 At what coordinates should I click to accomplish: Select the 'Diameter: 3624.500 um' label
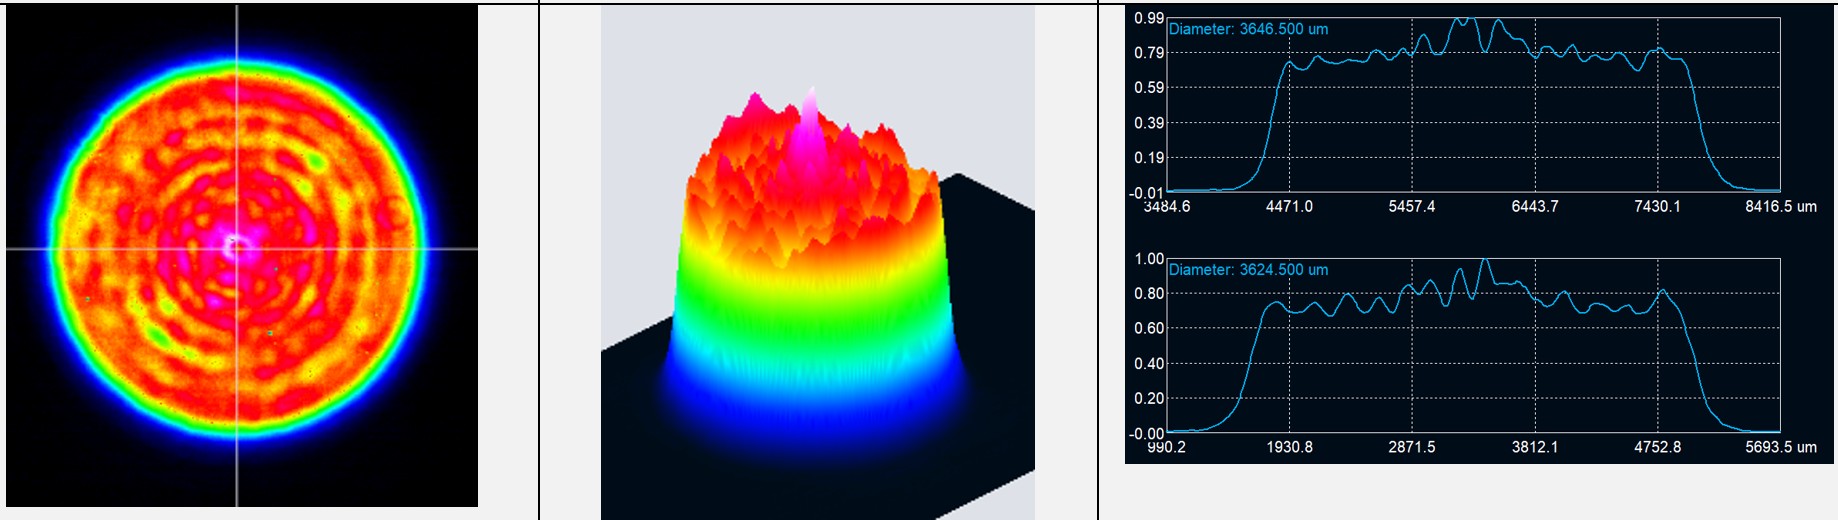pyautogui.click(x=1248, y=270)
